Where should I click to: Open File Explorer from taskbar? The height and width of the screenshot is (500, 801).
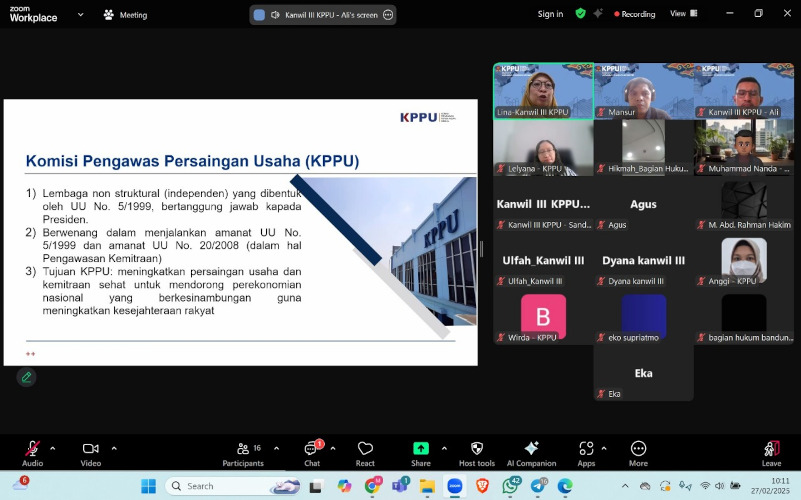point(427,486)
